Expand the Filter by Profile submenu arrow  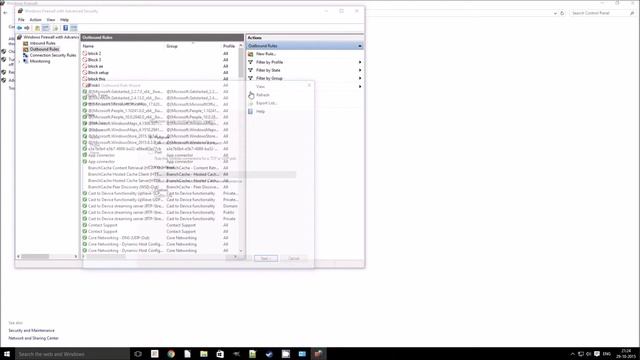pos(360,62)
